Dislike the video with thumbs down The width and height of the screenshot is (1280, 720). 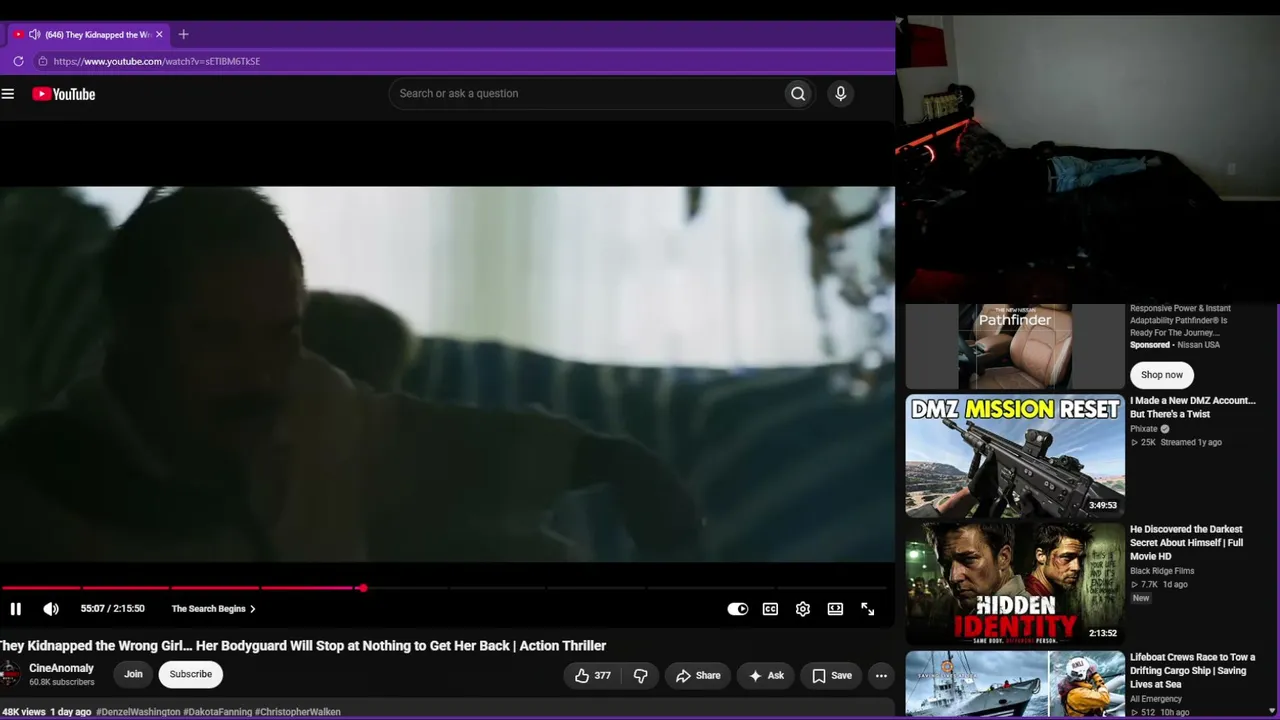tap(641, 676)
